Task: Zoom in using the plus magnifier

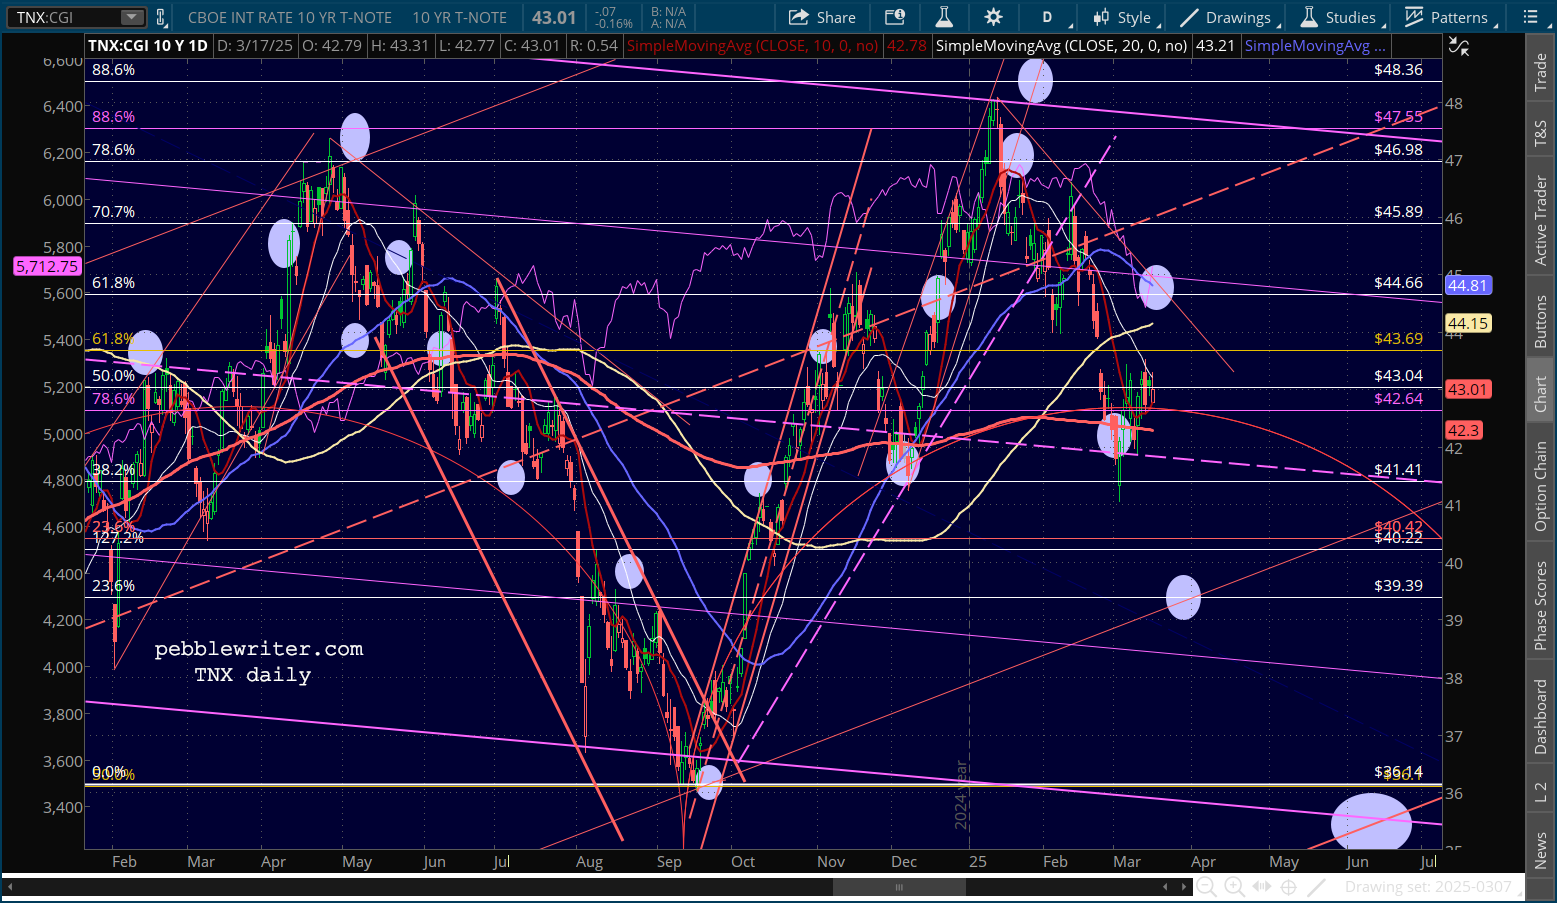Action: tap(1234, 887)
